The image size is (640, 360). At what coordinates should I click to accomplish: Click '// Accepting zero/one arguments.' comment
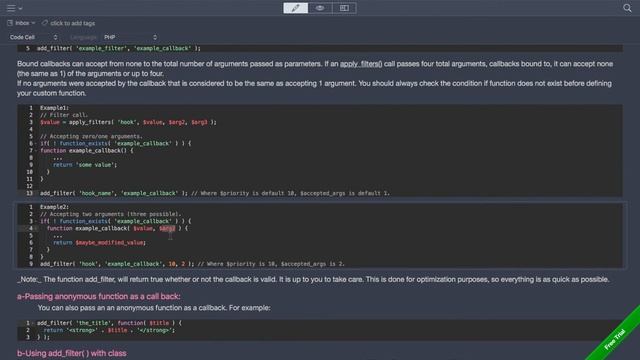tap(91, 136)
